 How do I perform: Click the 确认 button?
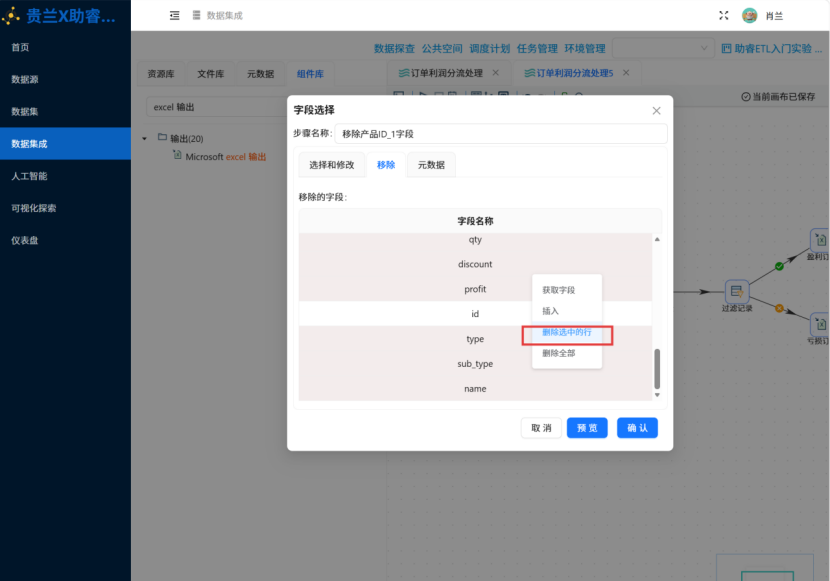pyautogui.click(x=637, y=428)
